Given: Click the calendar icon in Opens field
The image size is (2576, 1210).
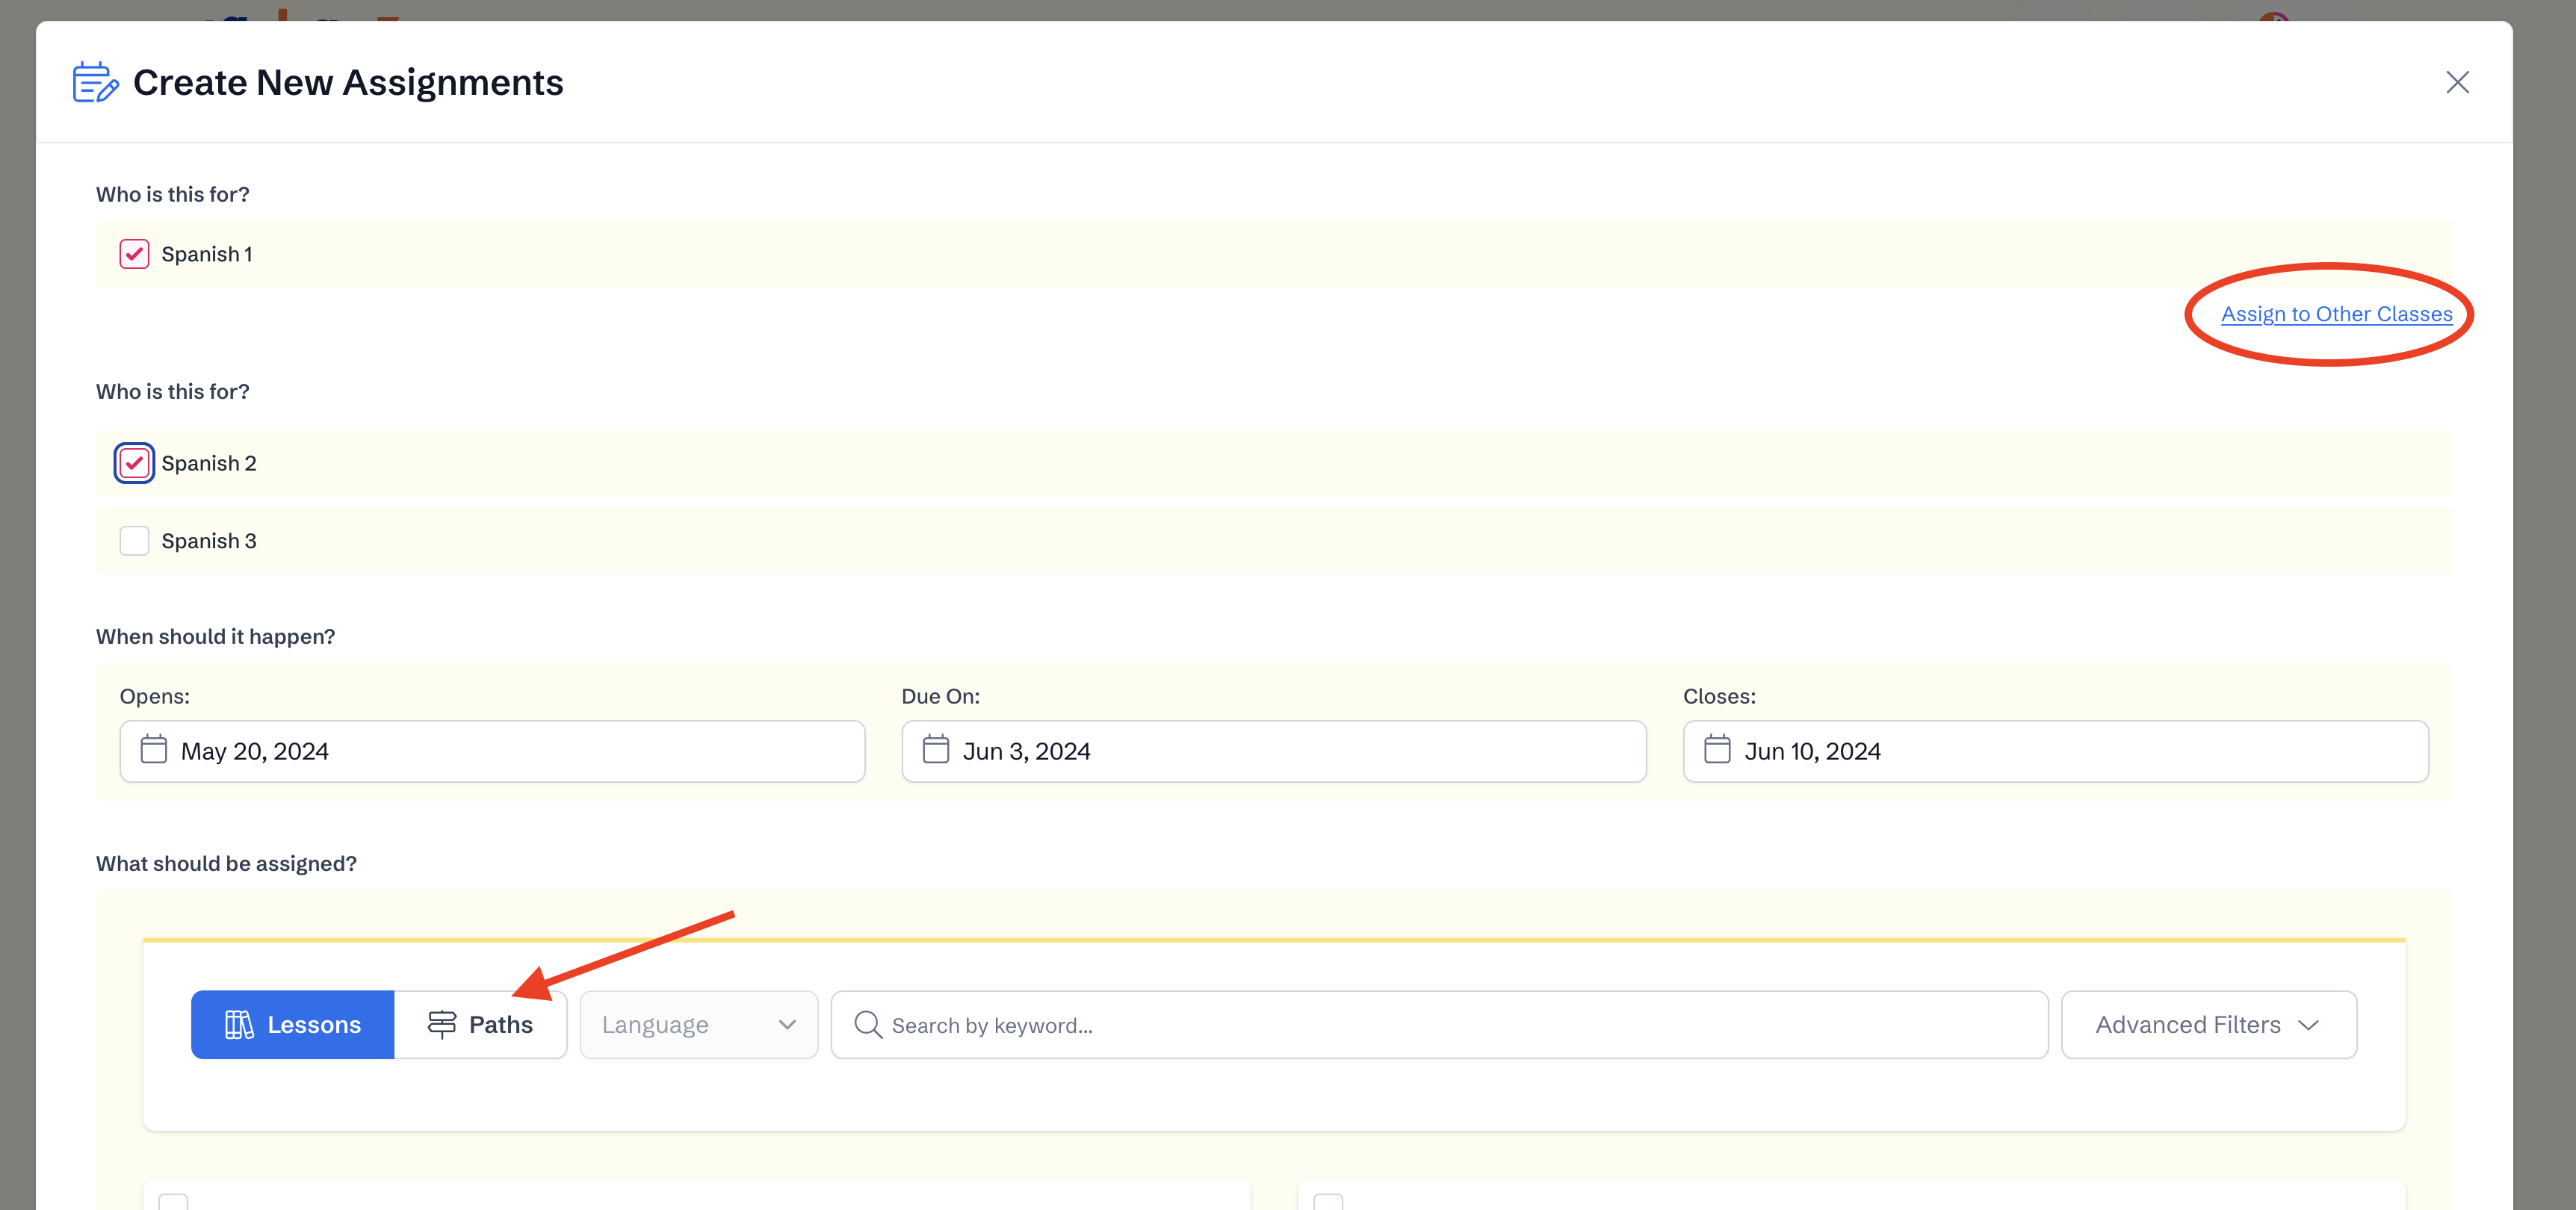Looking at the screenshot, I should (153, 750).
